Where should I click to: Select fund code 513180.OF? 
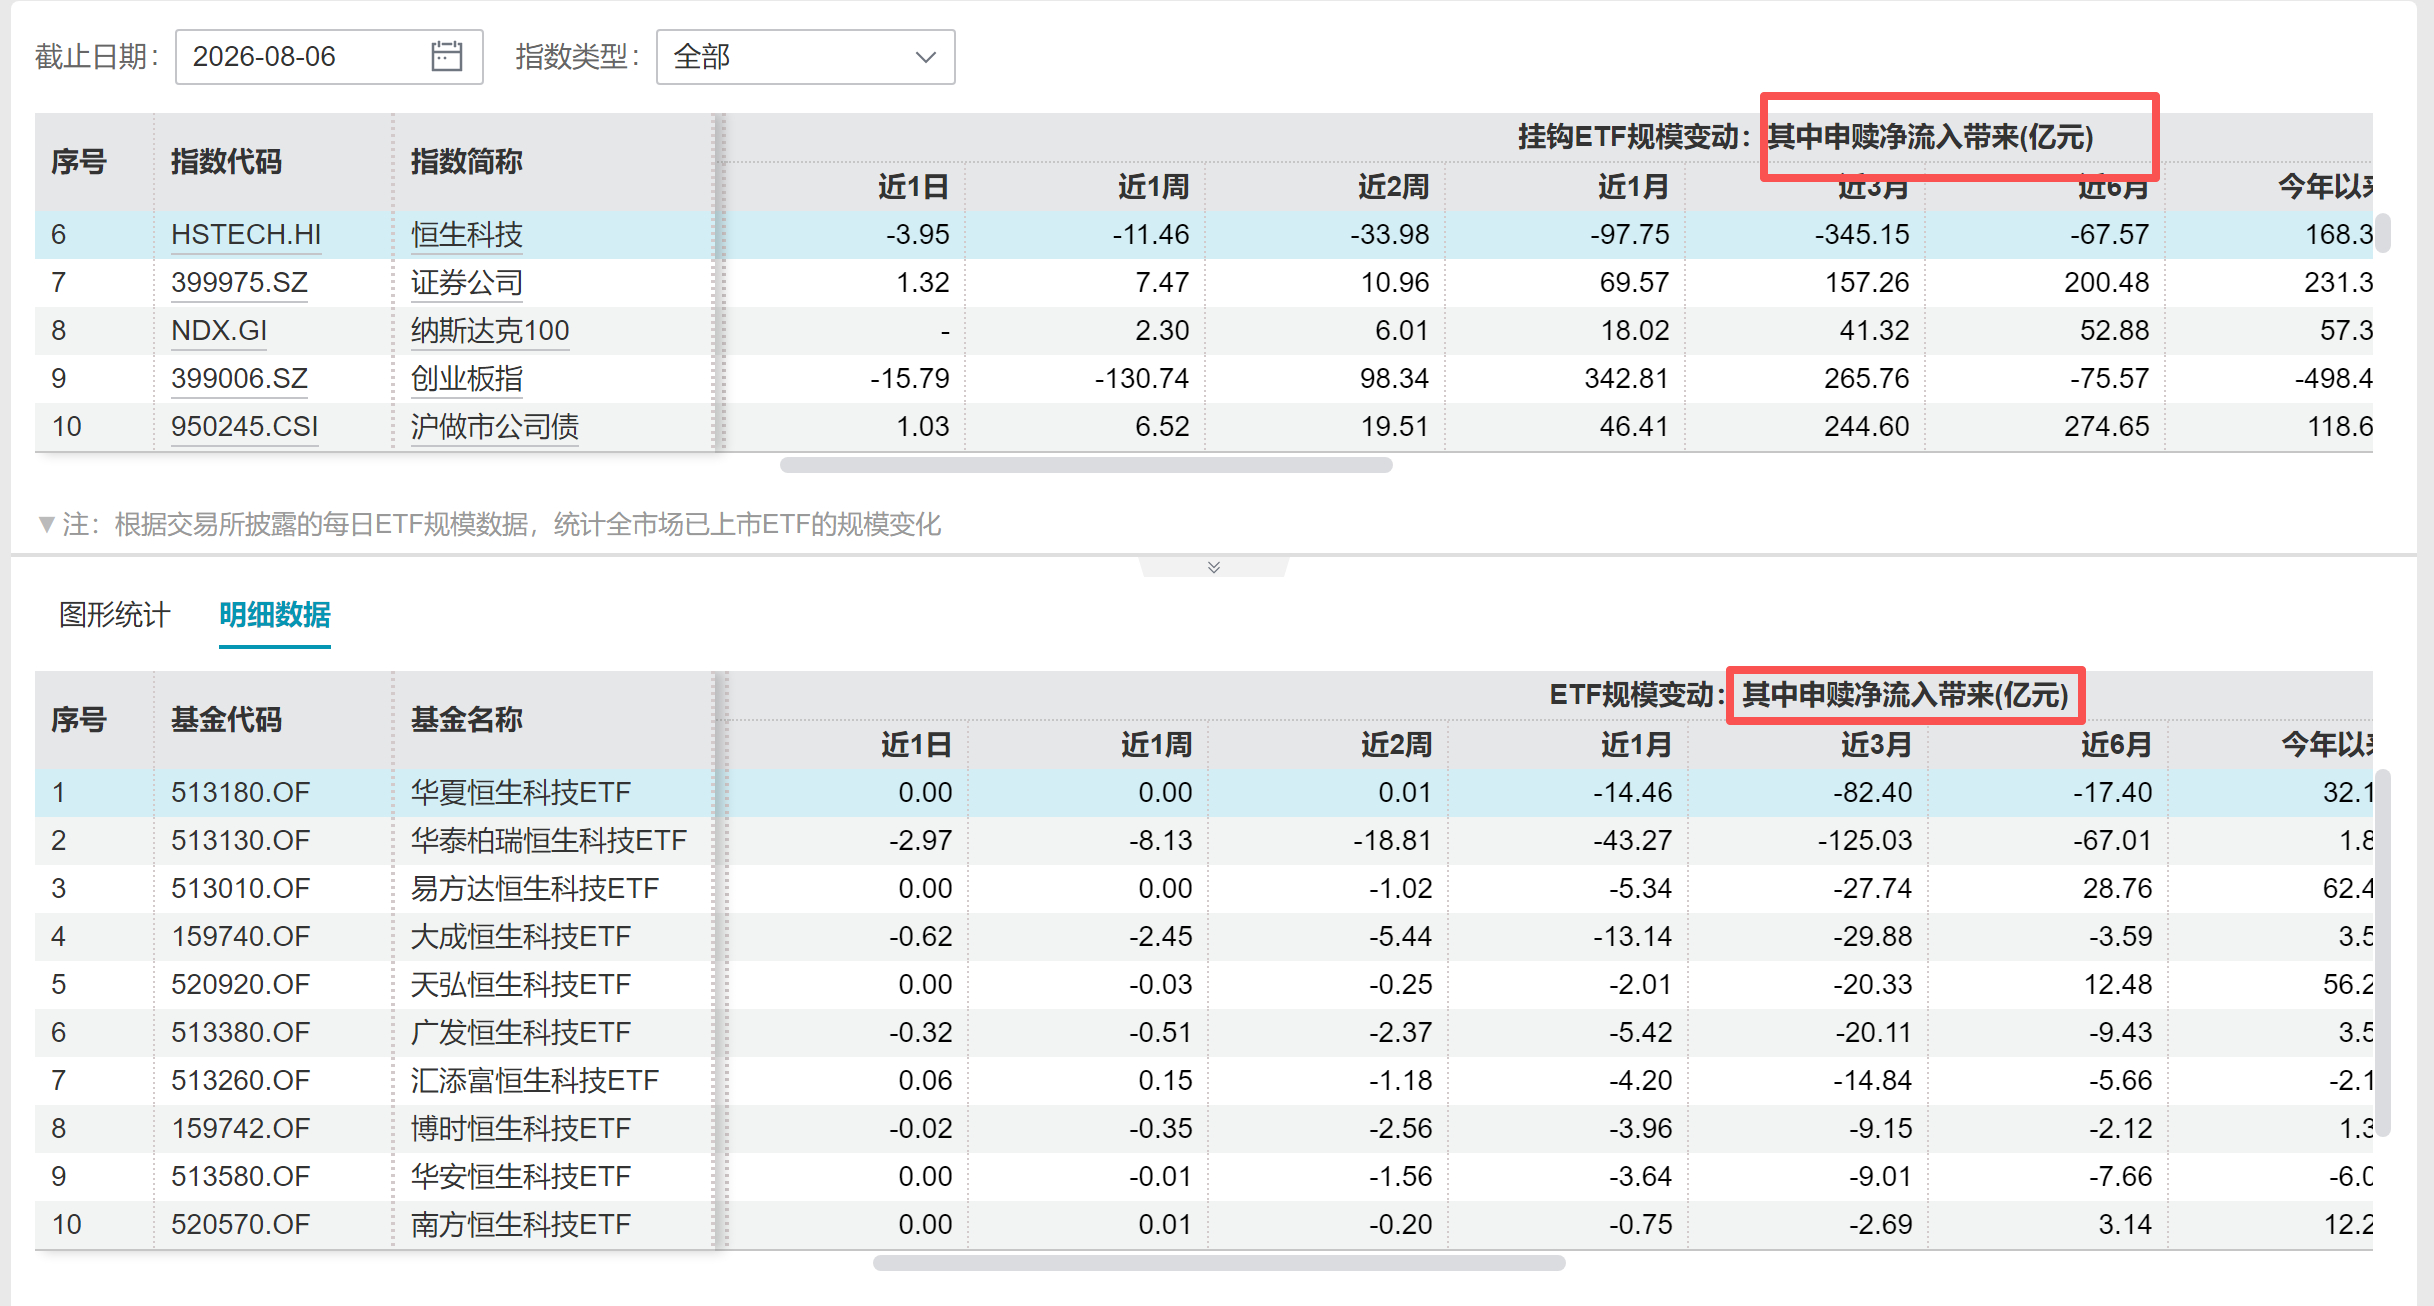(x=241, y=792)
